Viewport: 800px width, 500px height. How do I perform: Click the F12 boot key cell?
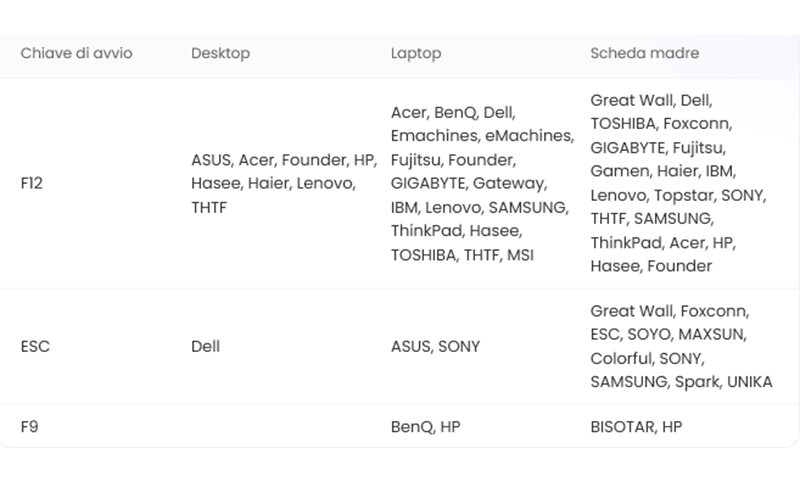(x=32, y=183)
